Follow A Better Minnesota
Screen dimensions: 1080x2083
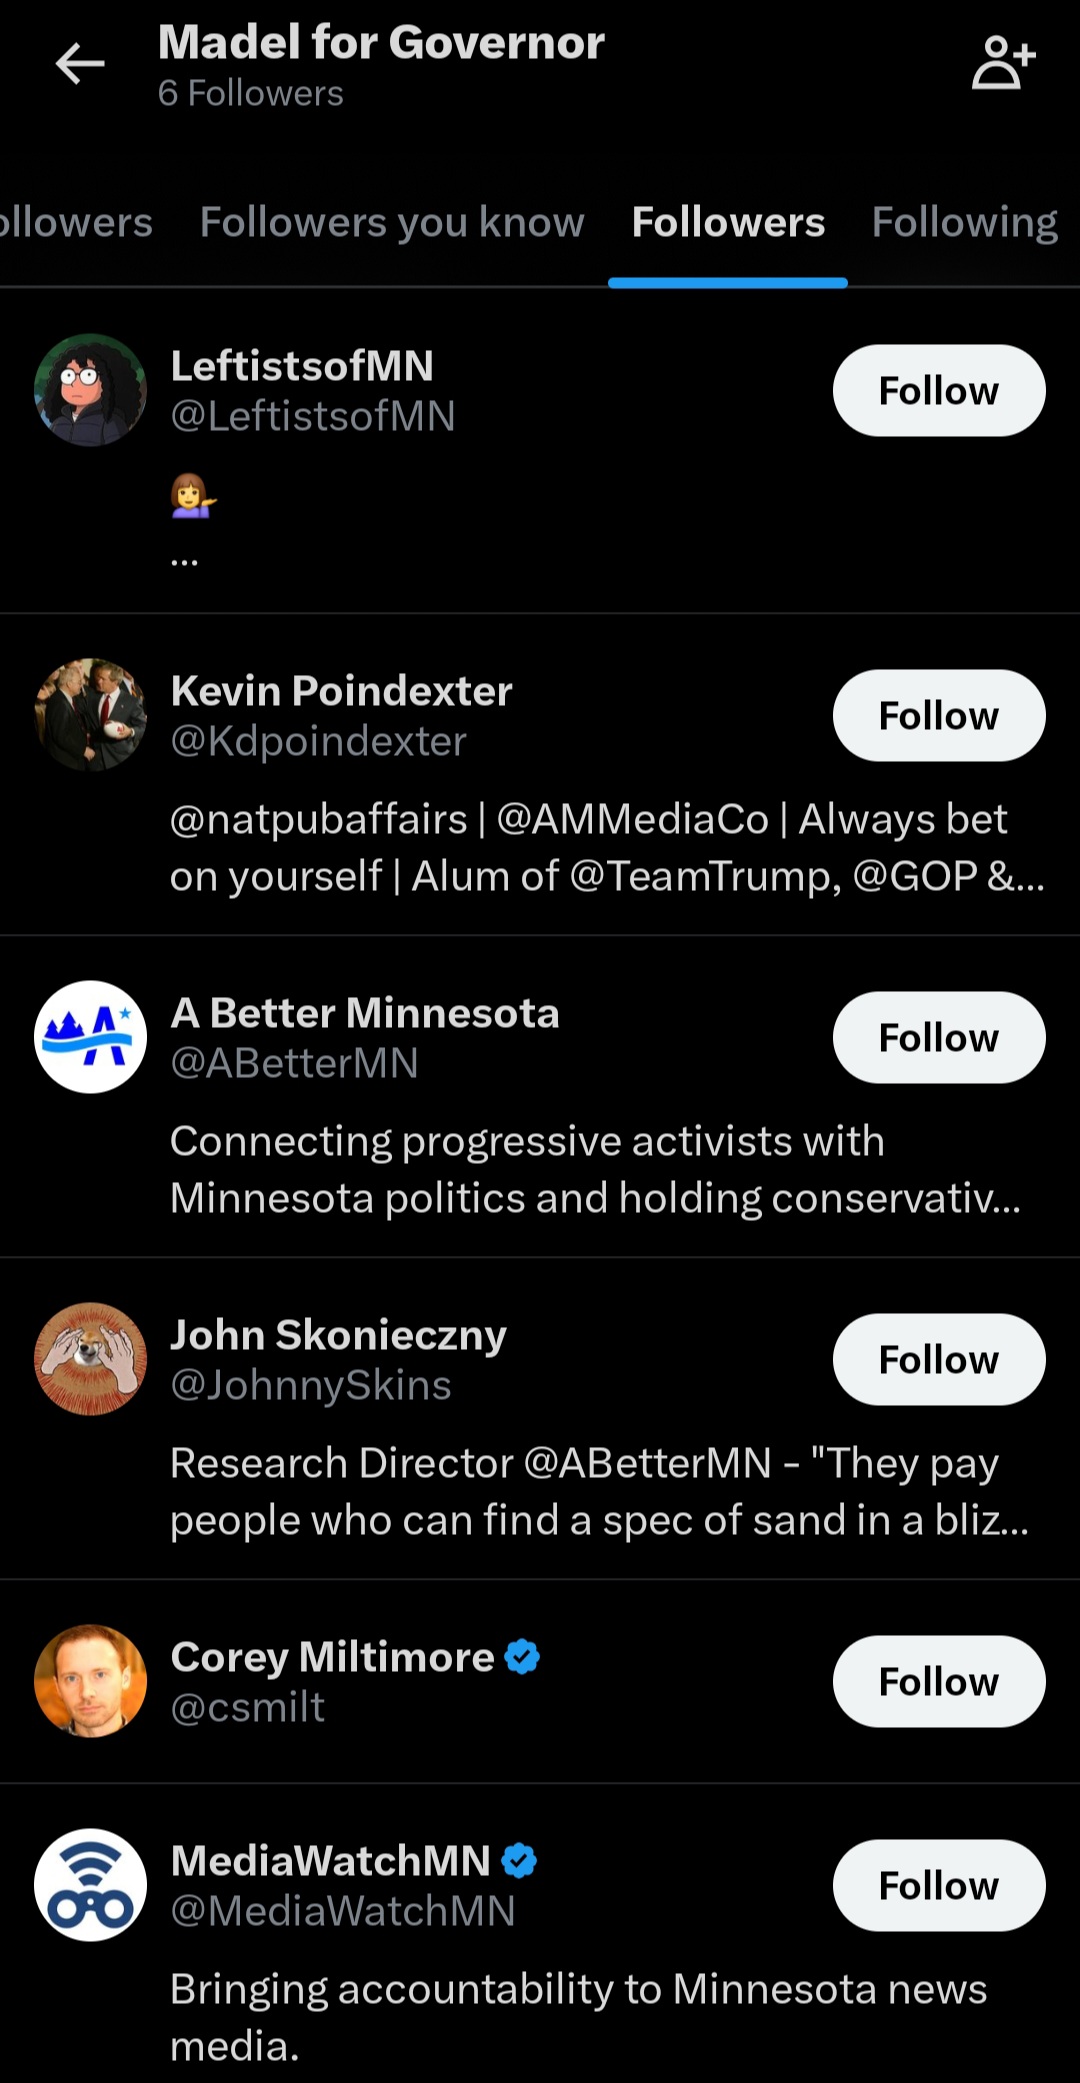(939, 1038)
